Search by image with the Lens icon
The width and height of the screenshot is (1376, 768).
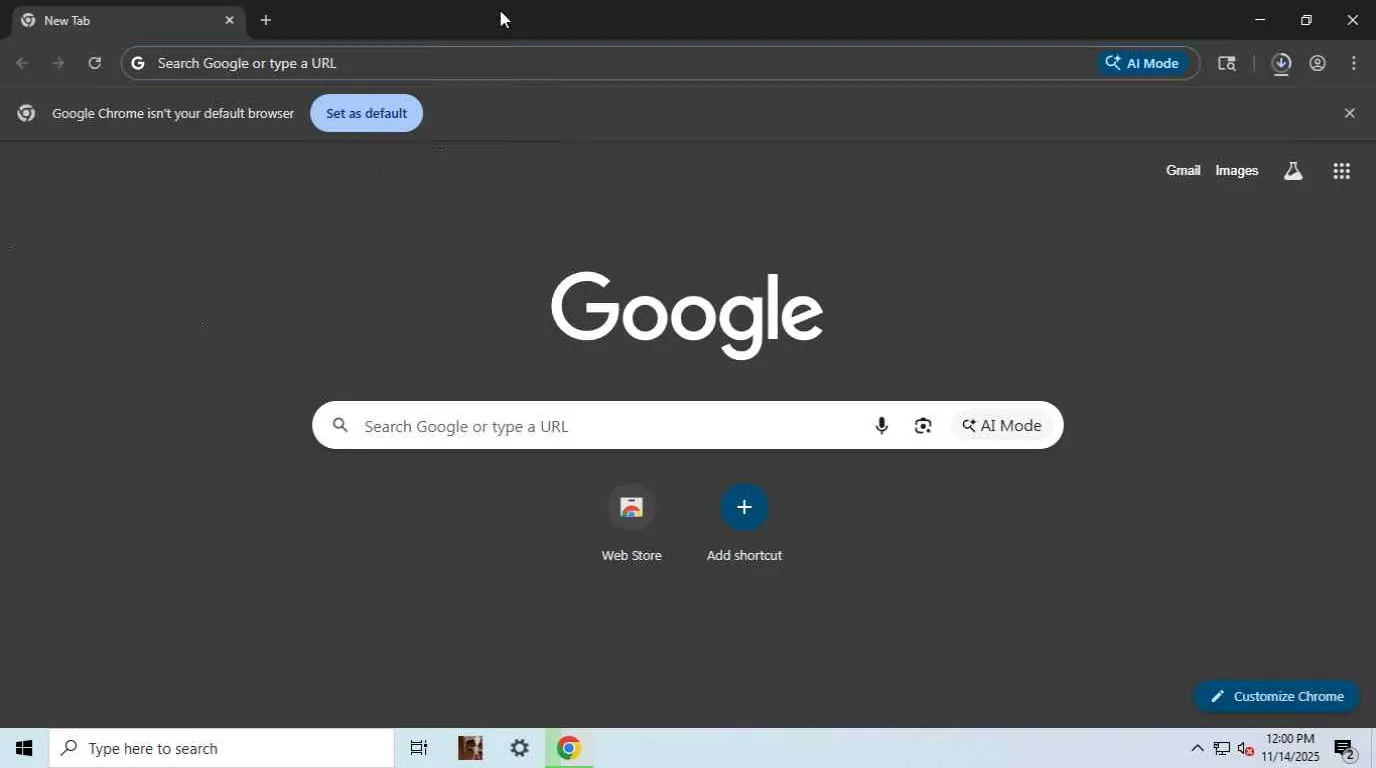[923, 426]
